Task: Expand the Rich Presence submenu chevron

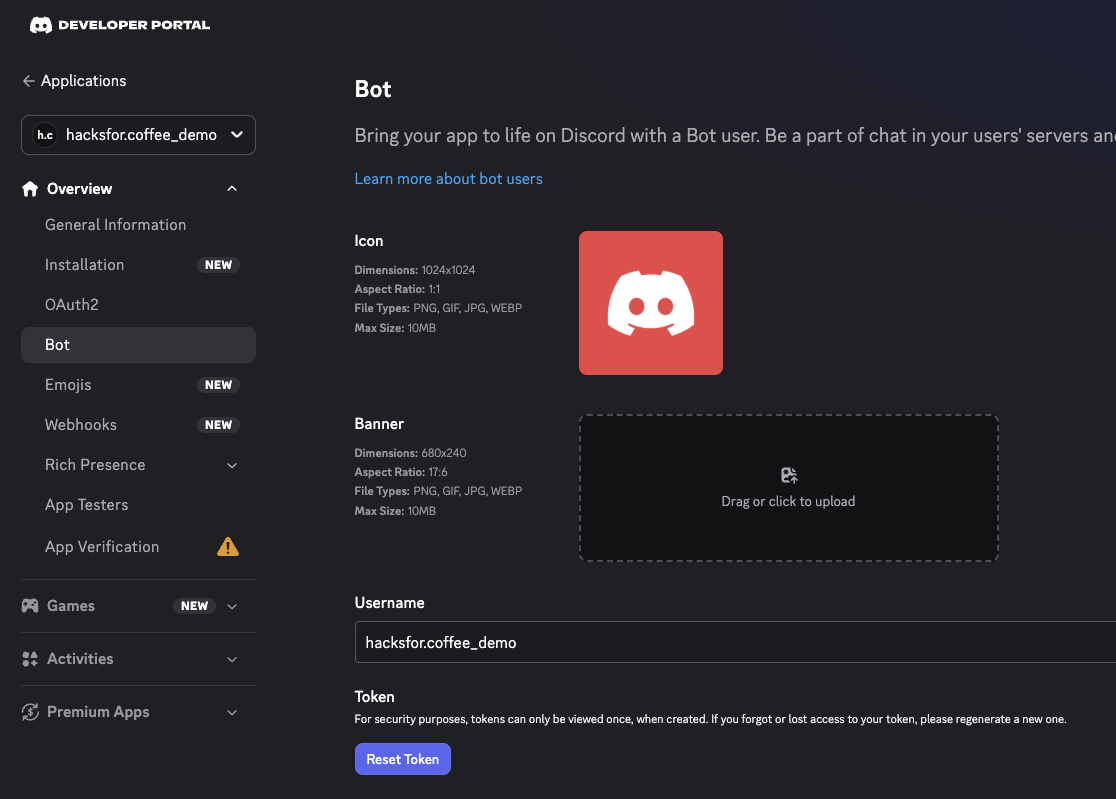Action: tap(232, 465)
